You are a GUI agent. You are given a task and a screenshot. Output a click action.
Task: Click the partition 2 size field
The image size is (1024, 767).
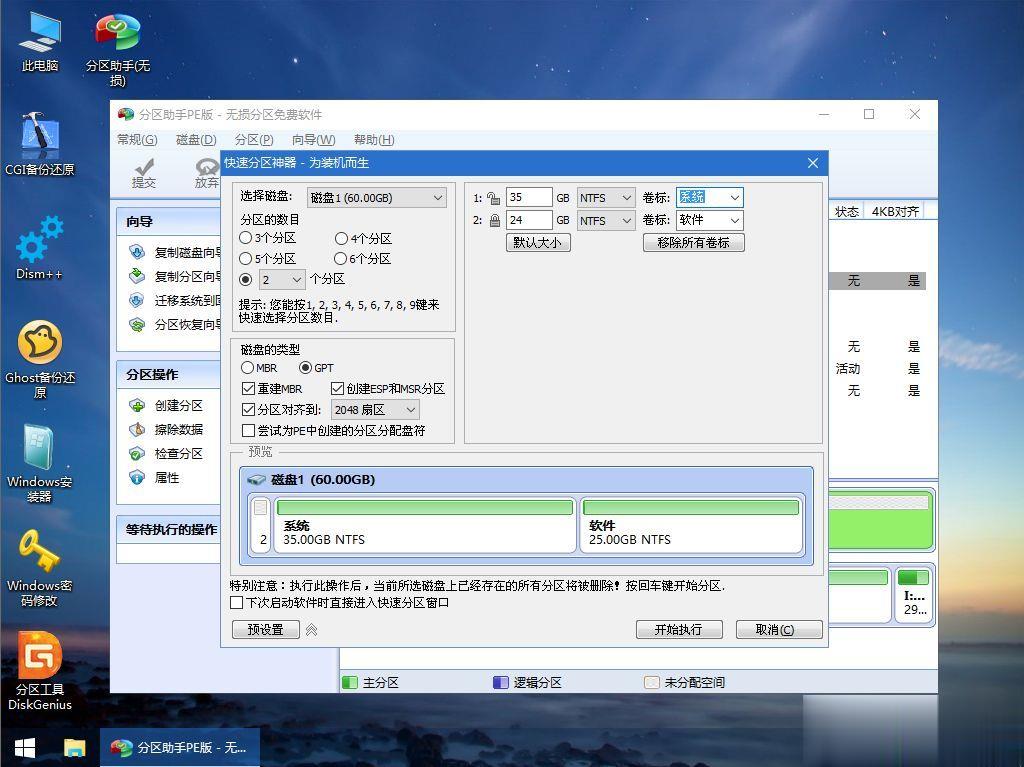[529, 220]
